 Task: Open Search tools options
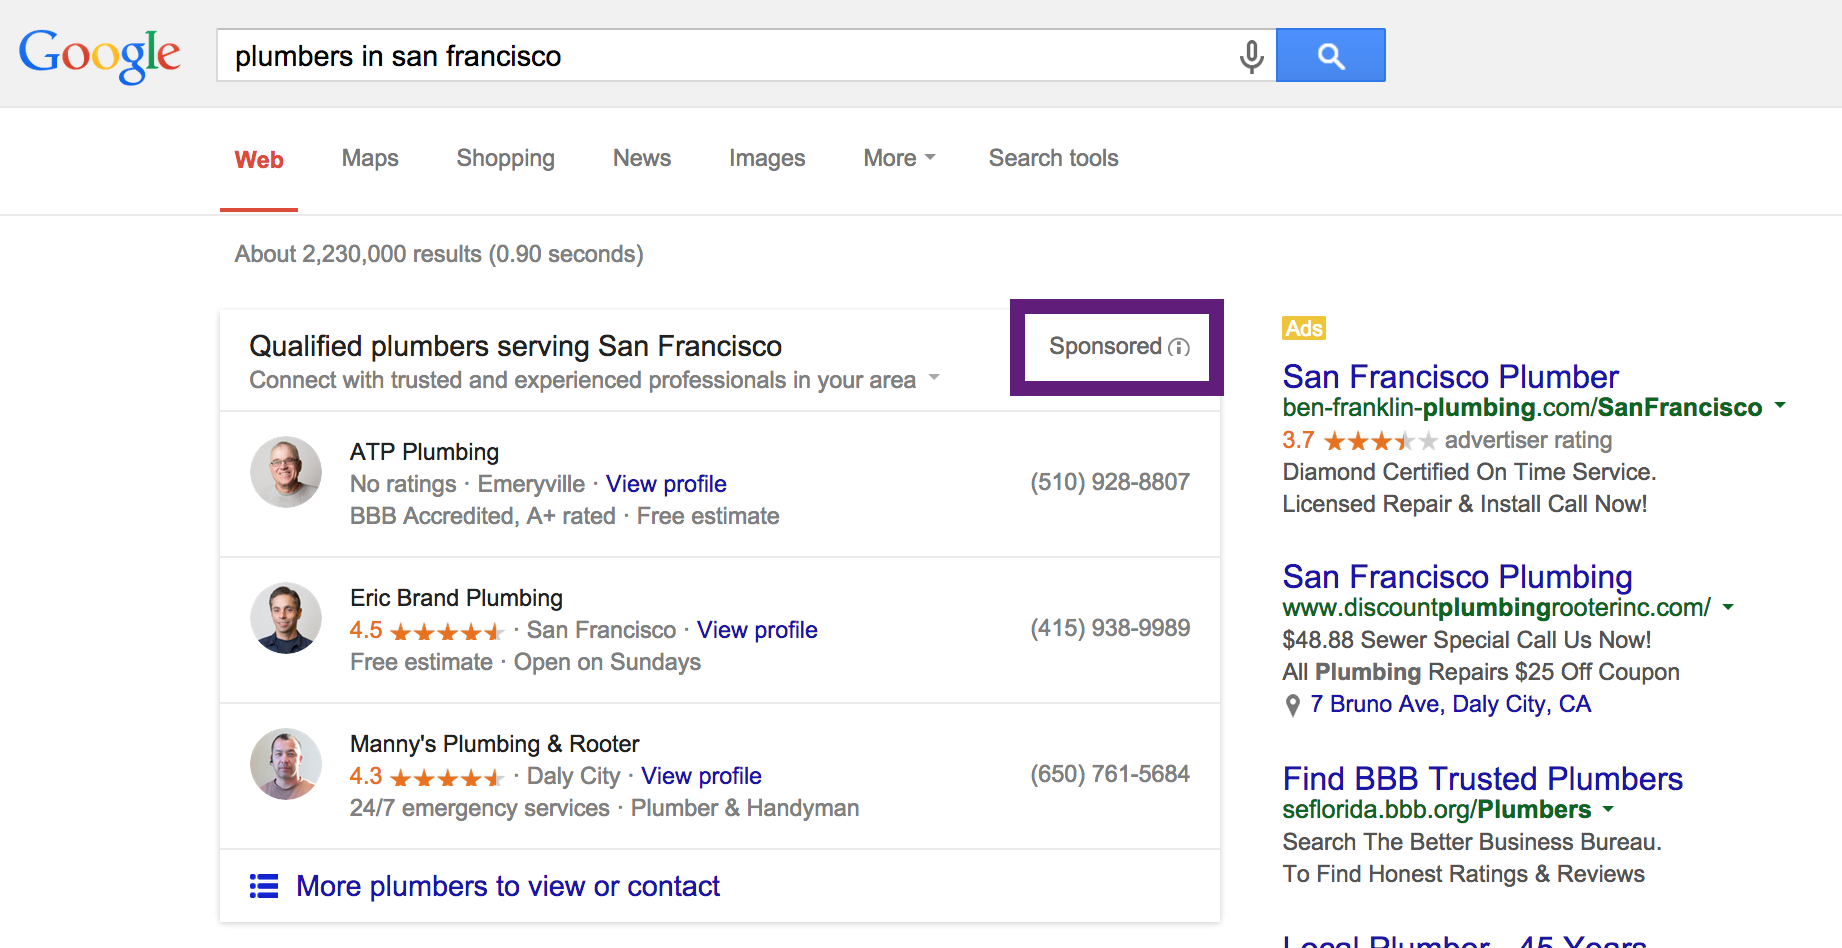(x=1053, y=158)
